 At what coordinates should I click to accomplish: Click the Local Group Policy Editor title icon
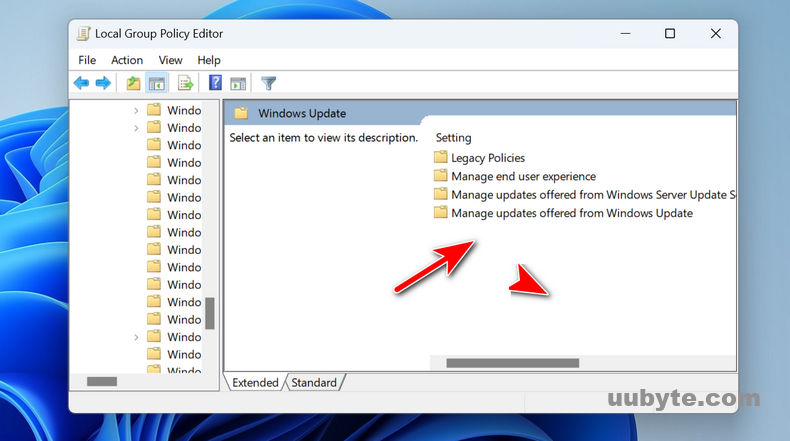[83, 34]
